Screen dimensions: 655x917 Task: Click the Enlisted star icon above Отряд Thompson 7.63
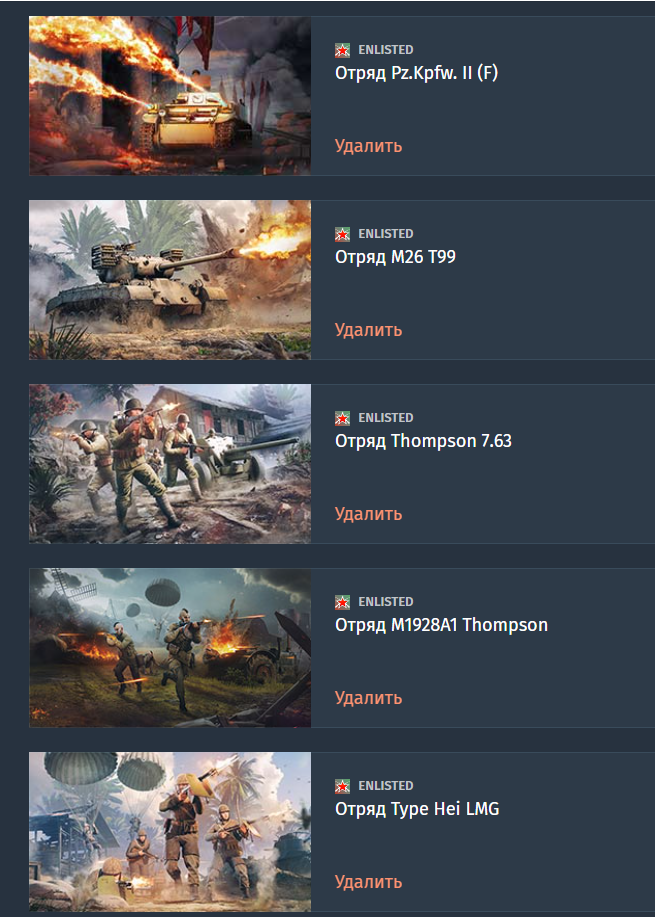[x=342, y=418]
